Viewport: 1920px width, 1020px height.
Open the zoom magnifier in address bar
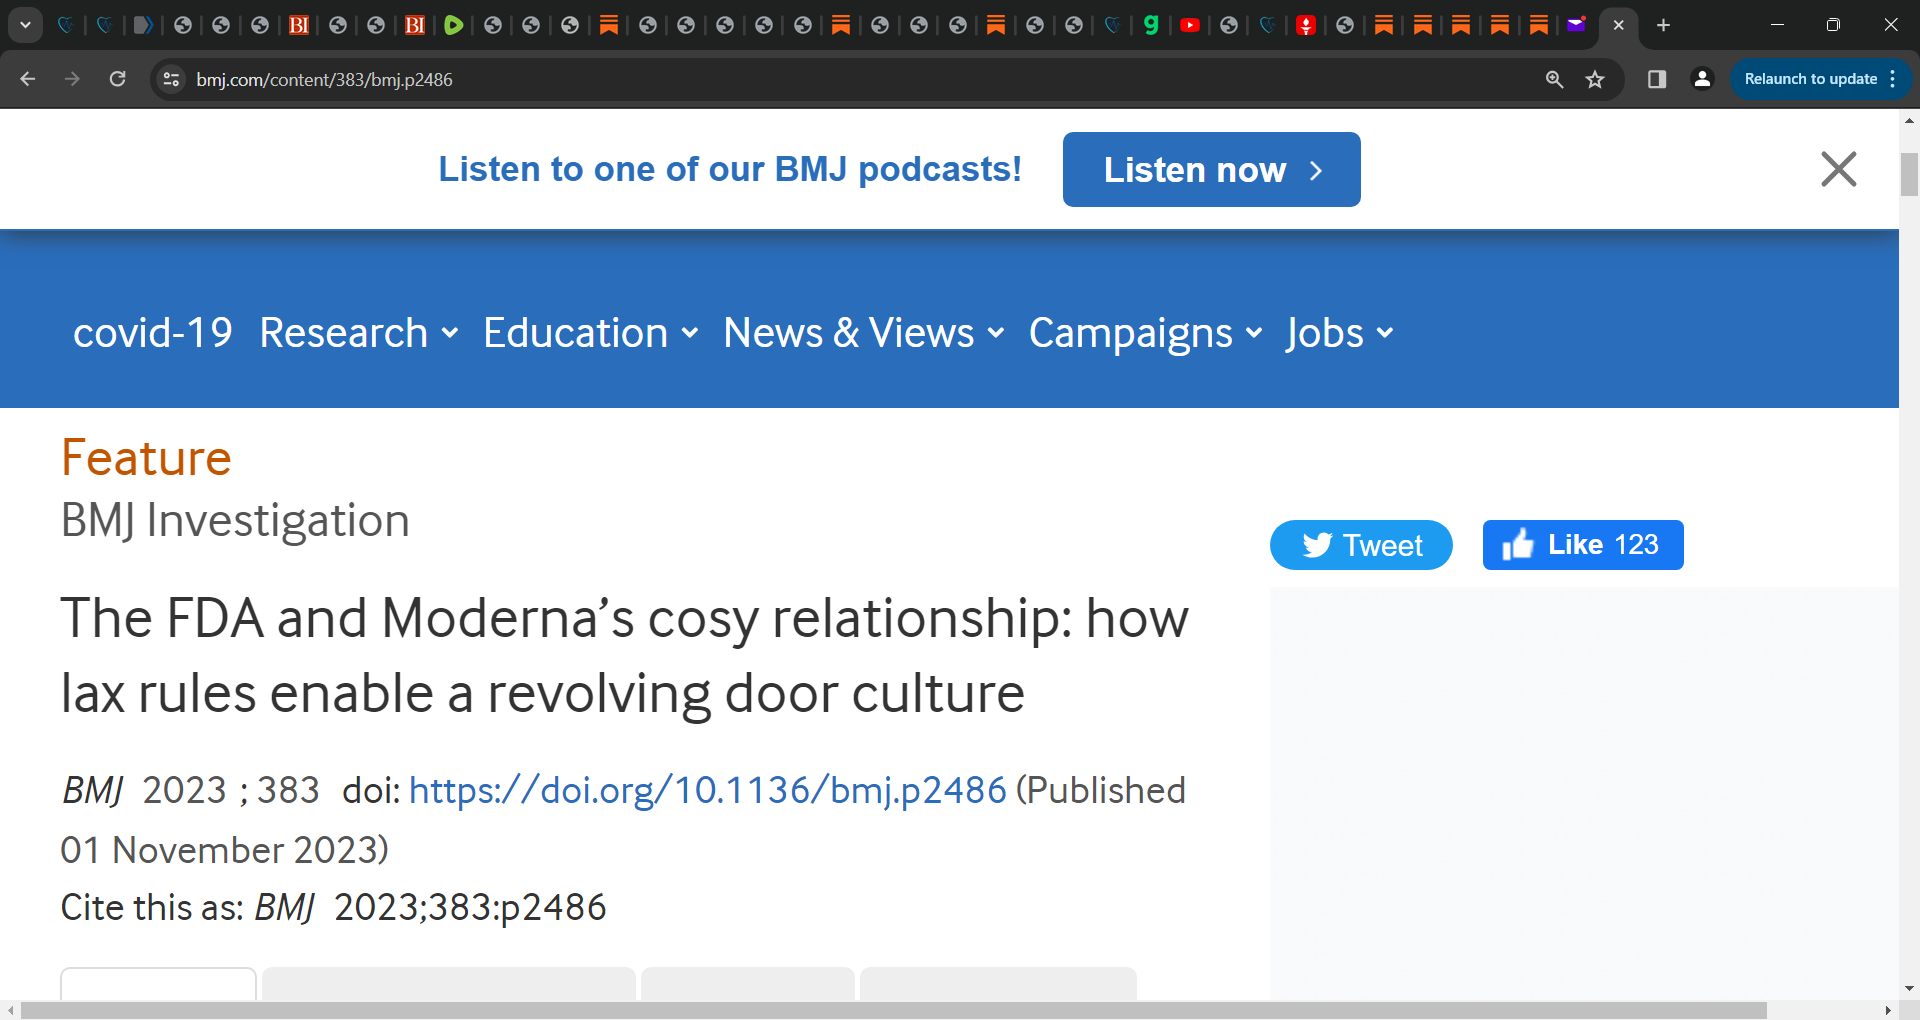[x=1554, y=79]
